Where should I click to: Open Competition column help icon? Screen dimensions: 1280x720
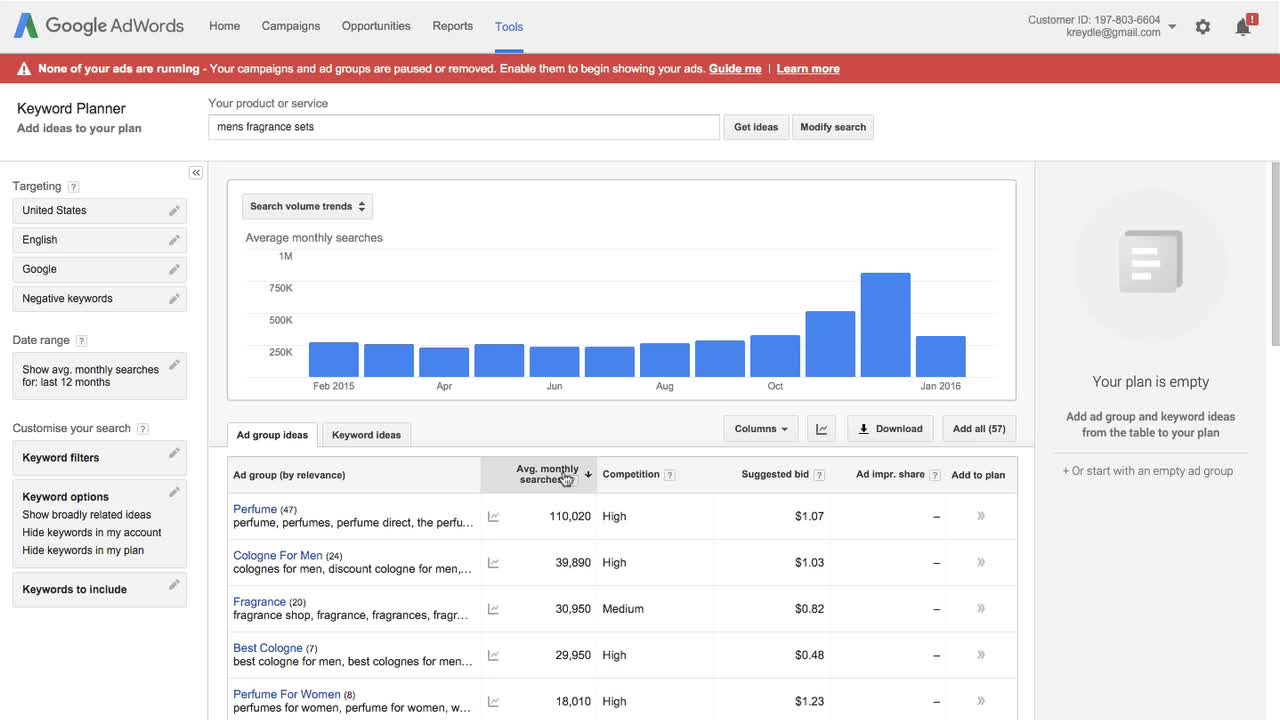(670, 475)
